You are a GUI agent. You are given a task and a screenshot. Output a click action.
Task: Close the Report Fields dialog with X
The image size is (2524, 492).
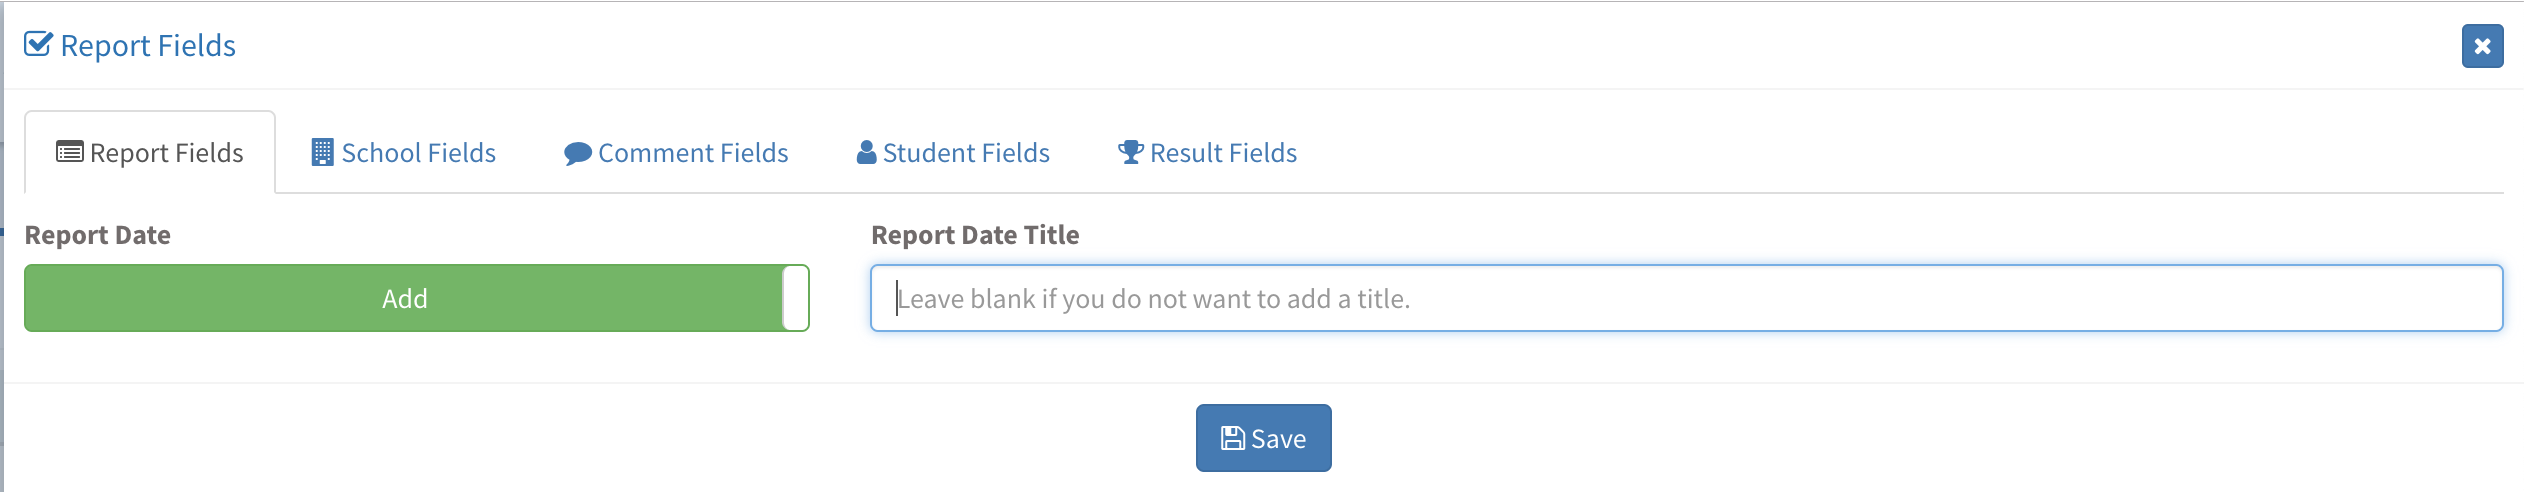point(2482,46)
